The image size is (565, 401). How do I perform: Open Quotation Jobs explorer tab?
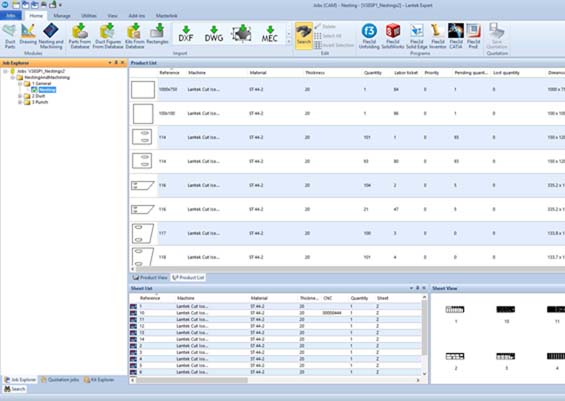(x=60, y=380)
